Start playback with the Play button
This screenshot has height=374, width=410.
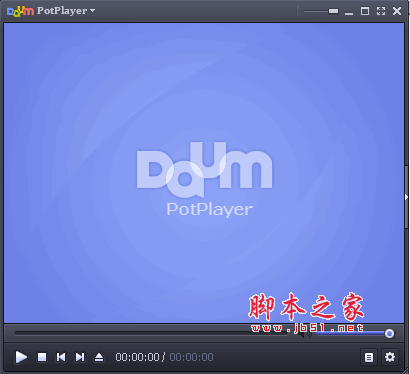click(x=21, y=357)
